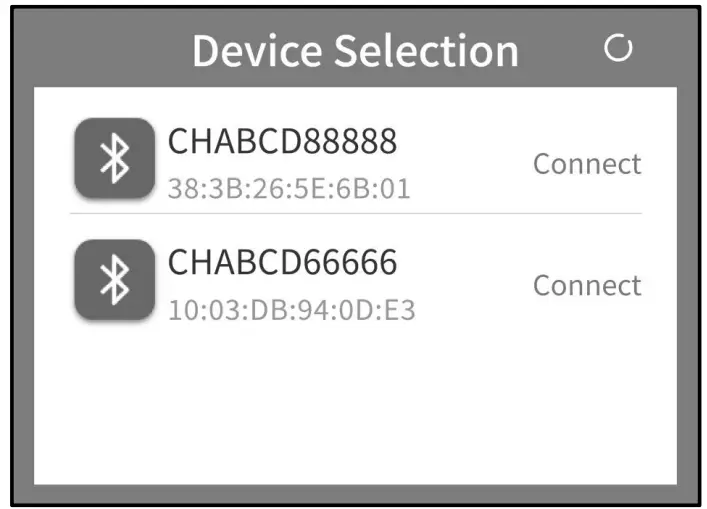This screenshot has width=707, height=509.
Task: Click empty white area below device list
Action: pyautogui.click(x=355, y=410)
